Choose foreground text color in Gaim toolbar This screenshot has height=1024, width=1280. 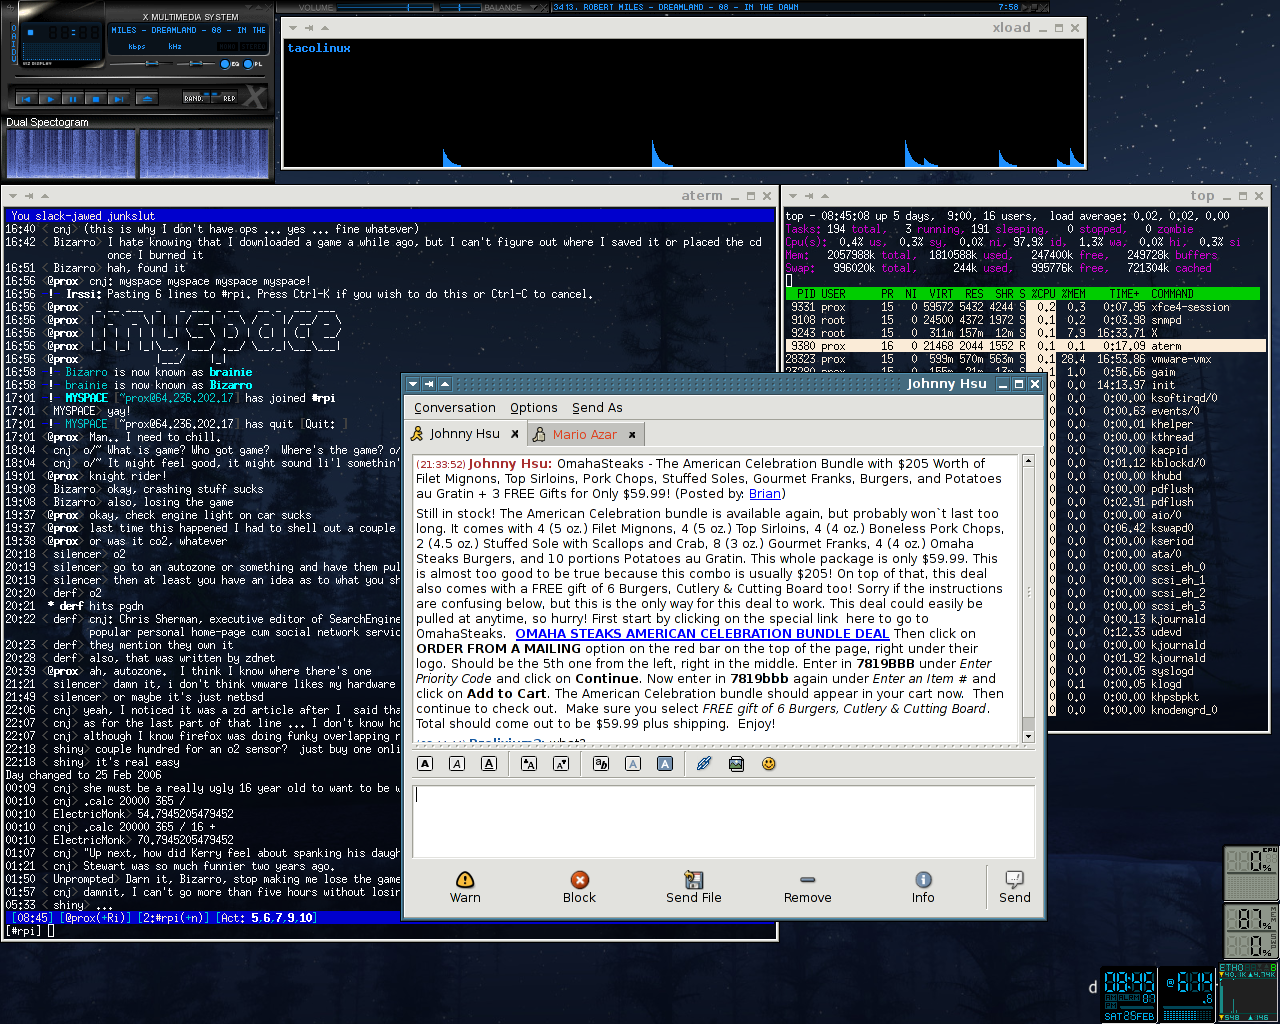point(633,764)
